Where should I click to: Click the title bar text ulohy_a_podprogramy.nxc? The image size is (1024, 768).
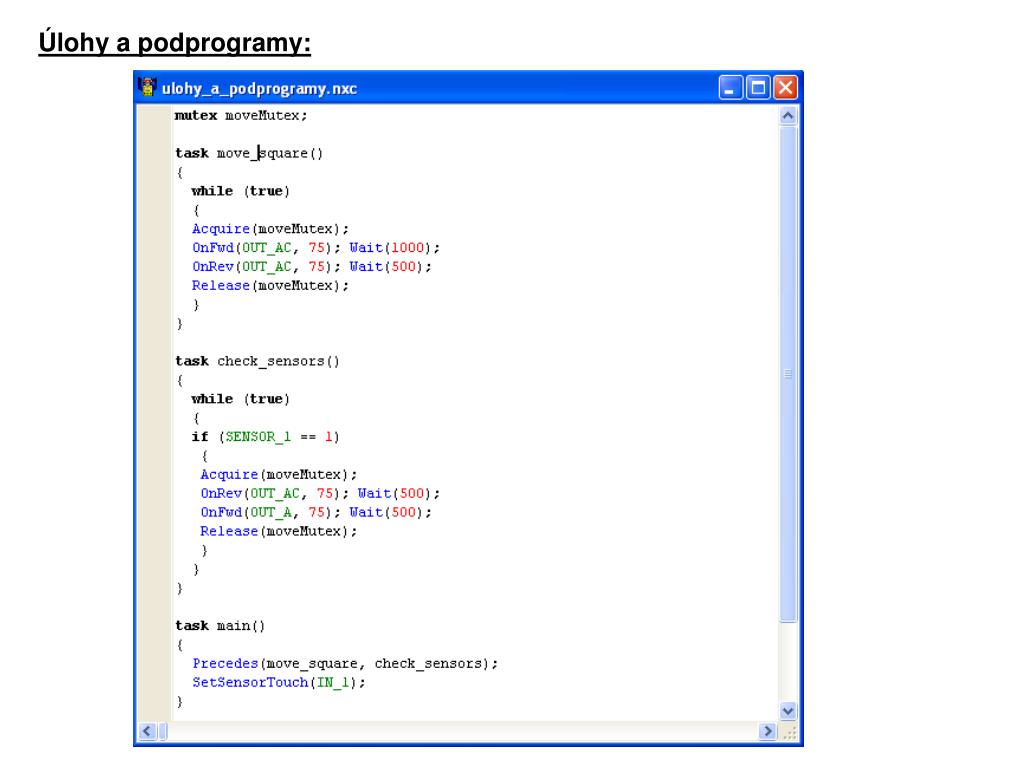click(259, 89)
